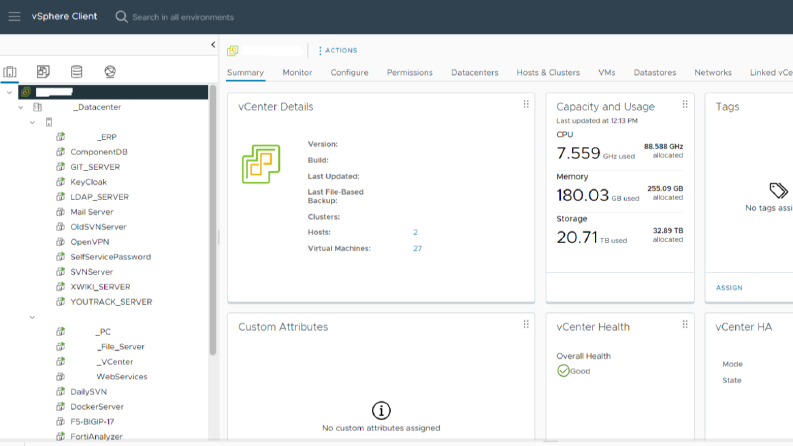This screenshot has height=446, width=793.
Task: Open the VMs tab
Action: [x=607, y=72]
